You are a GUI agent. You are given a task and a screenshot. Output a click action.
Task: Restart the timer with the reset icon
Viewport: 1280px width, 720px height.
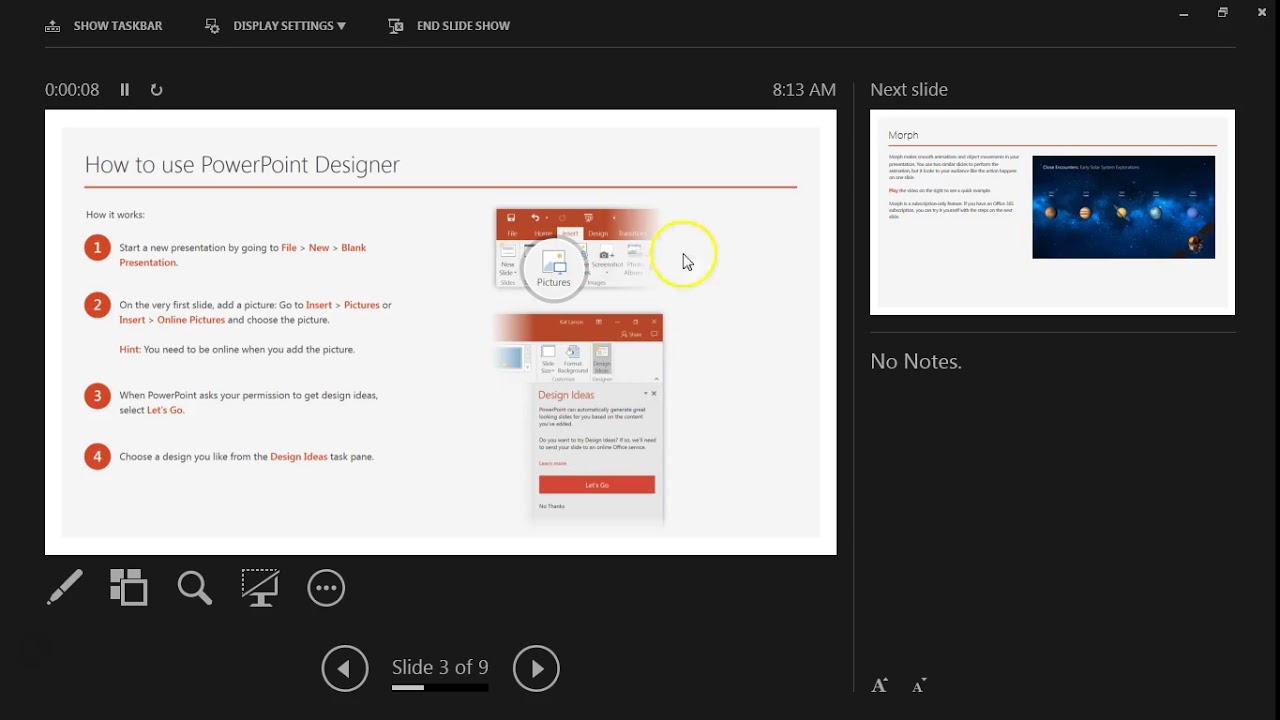[156, 89]
